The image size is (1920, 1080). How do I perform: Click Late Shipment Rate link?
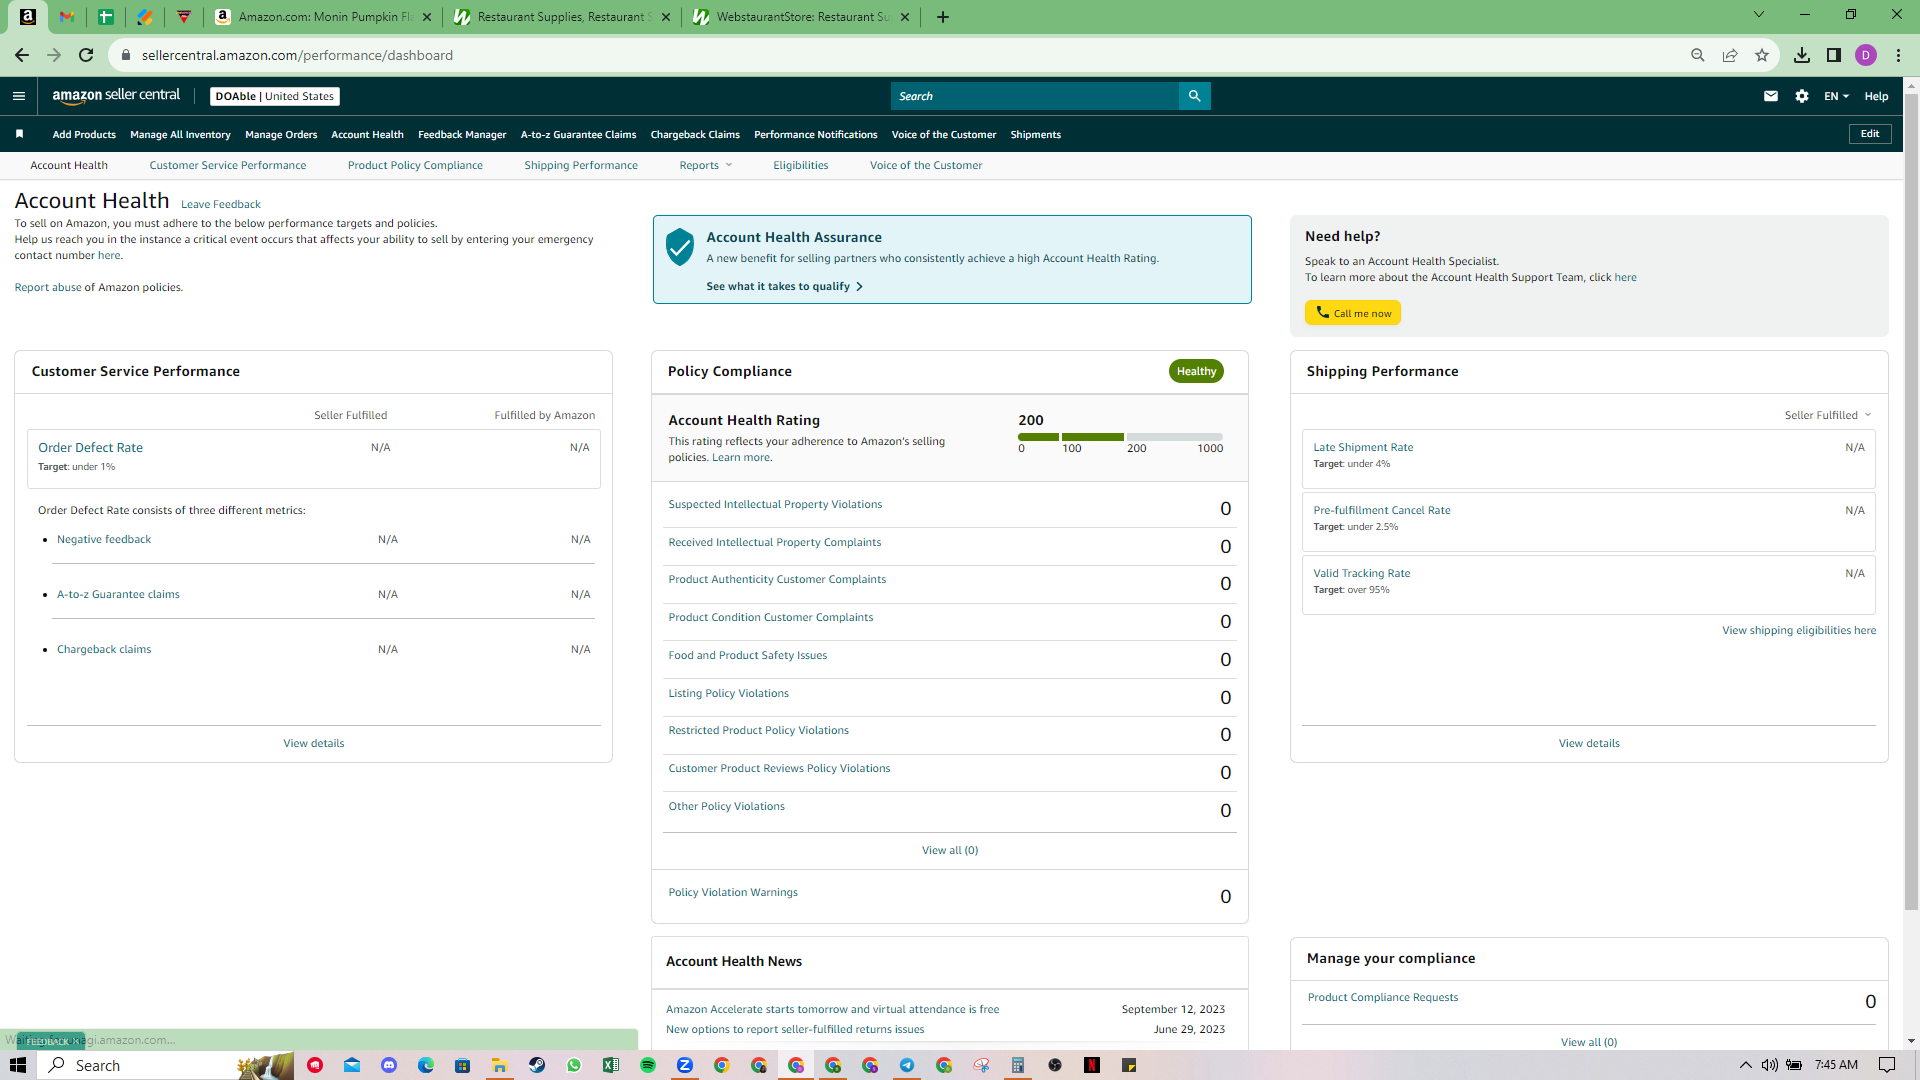(x=1363, y=447)
